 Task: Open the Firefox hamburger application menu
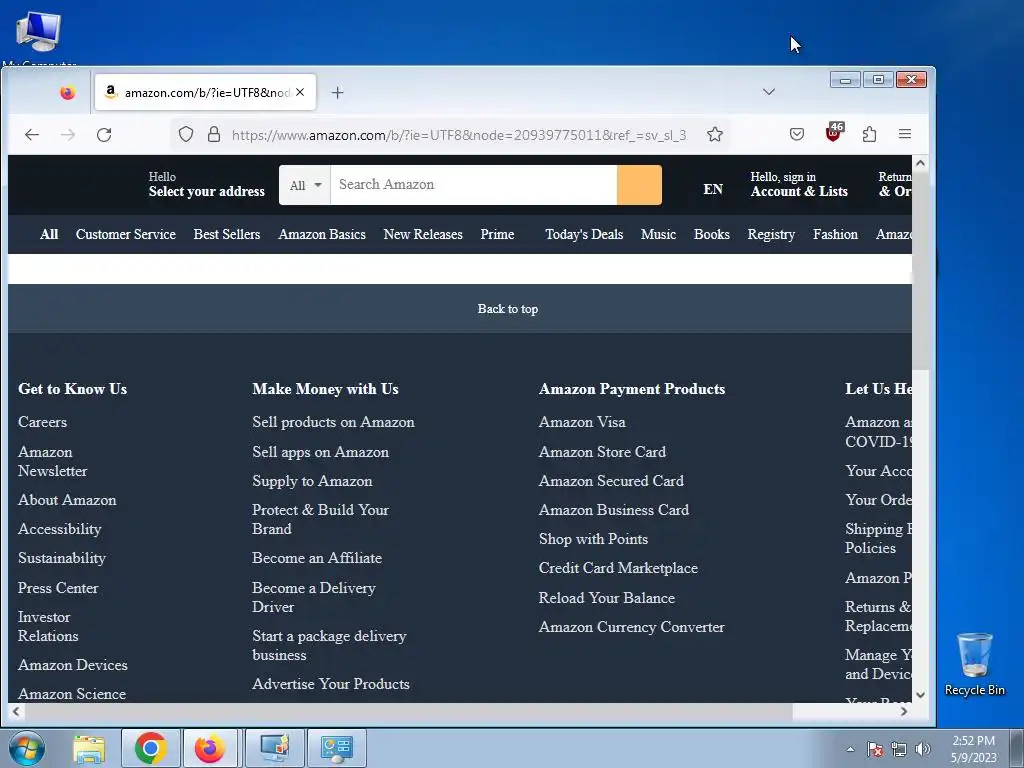click(x=904, y=134)
